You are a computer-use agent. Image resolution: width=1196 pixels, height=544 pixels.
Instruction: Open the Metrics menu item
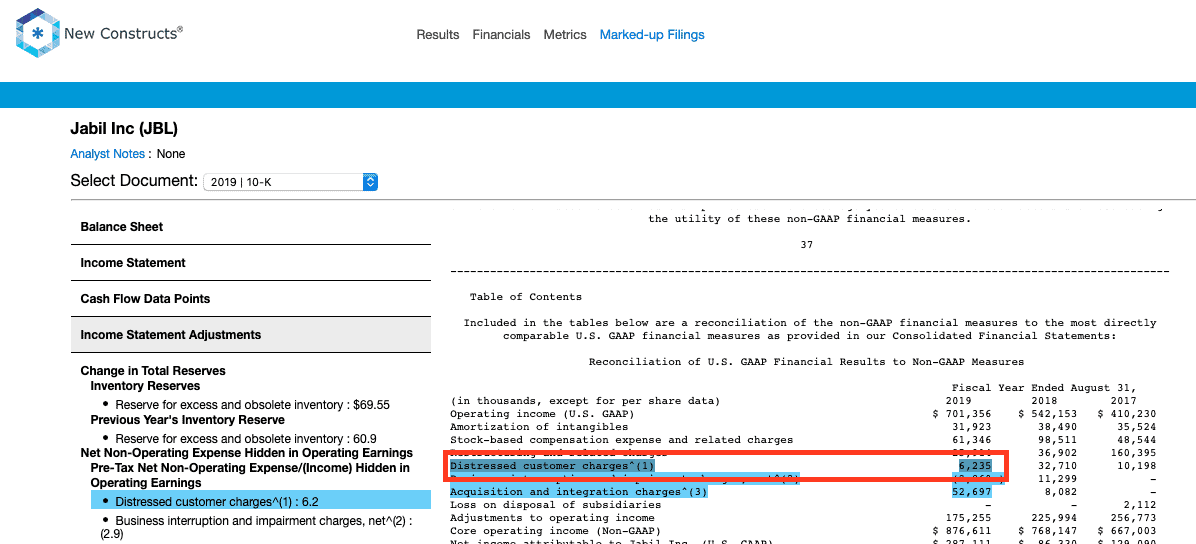coord(565,34)
